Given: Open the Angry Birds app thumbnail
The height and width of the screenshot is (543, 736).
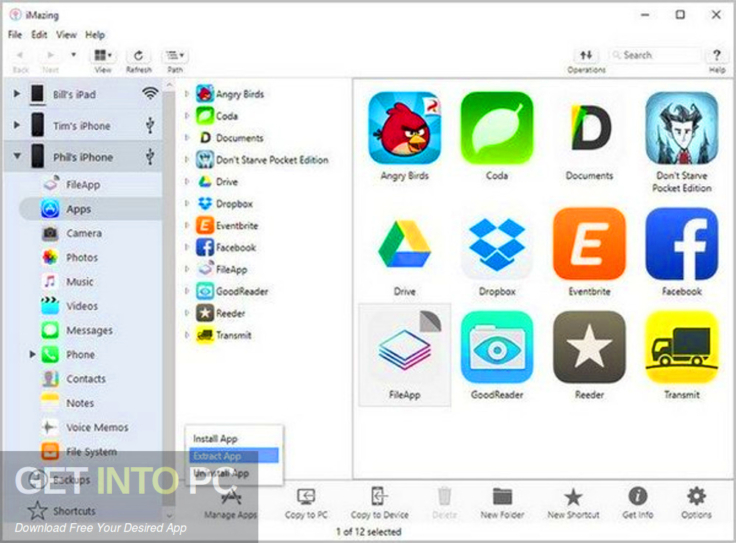Looking at the screenshot, I should click(x=404, y=128).
